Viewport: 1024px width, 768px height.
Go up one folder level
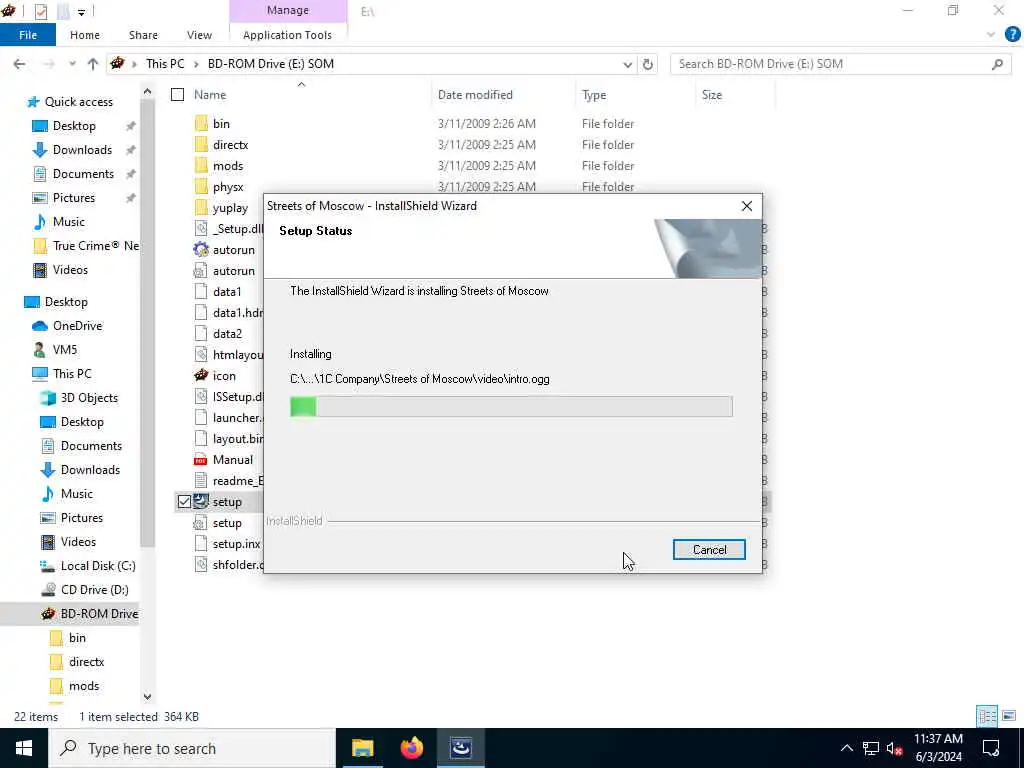[93, 64]
